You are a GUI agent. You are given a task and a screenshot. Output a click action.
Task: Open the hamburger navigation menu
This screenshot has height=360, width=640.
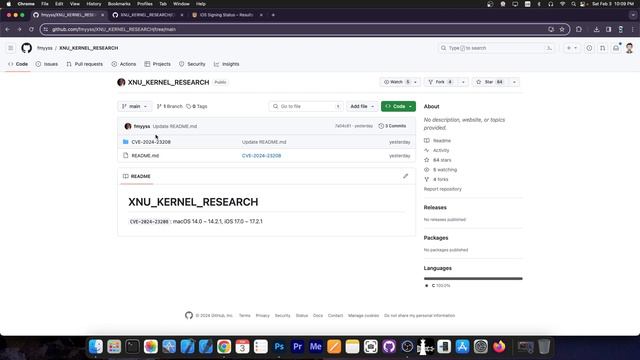[11, 48]
